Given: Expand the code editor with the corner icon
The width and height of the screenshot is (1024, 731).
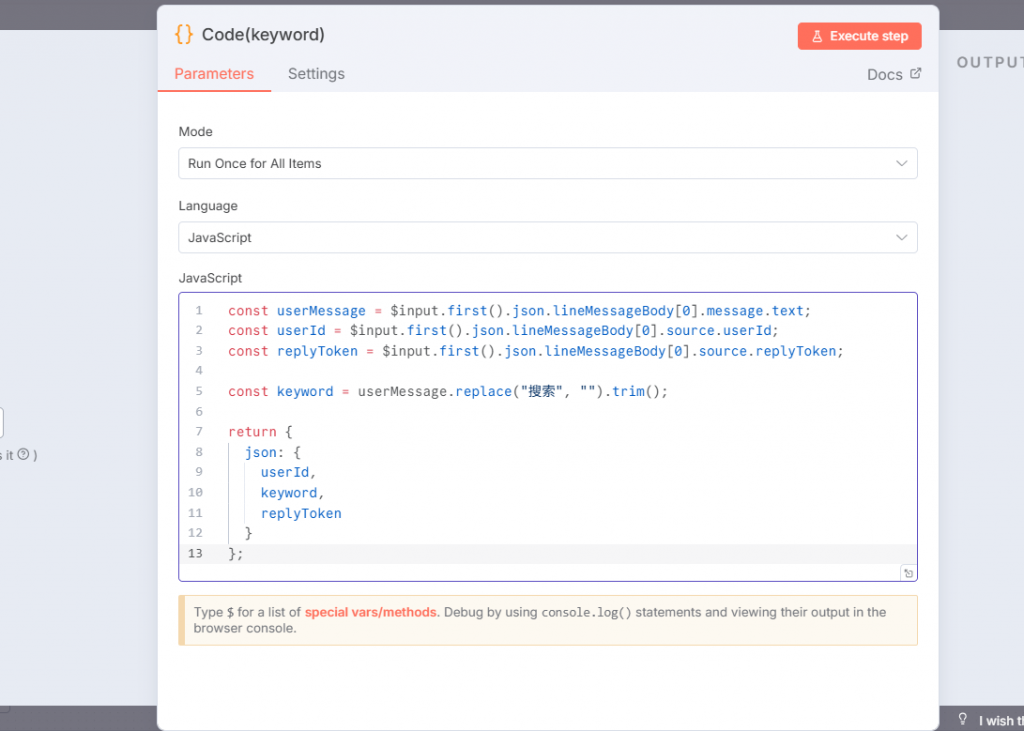Looking at the screenshot, I should [x=907, y=573].
